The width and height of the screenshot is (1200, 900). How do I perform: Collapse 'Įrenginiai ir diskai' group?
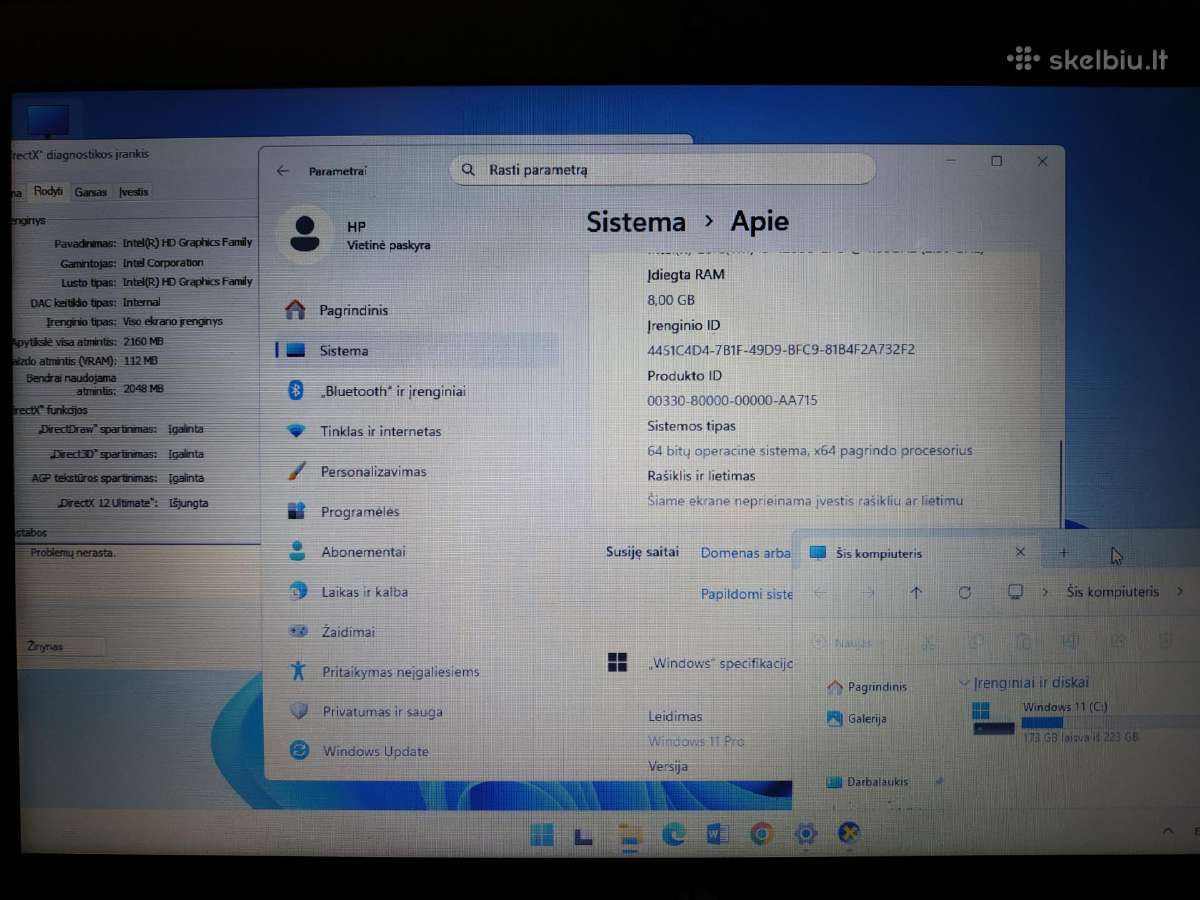coord(964,683)
